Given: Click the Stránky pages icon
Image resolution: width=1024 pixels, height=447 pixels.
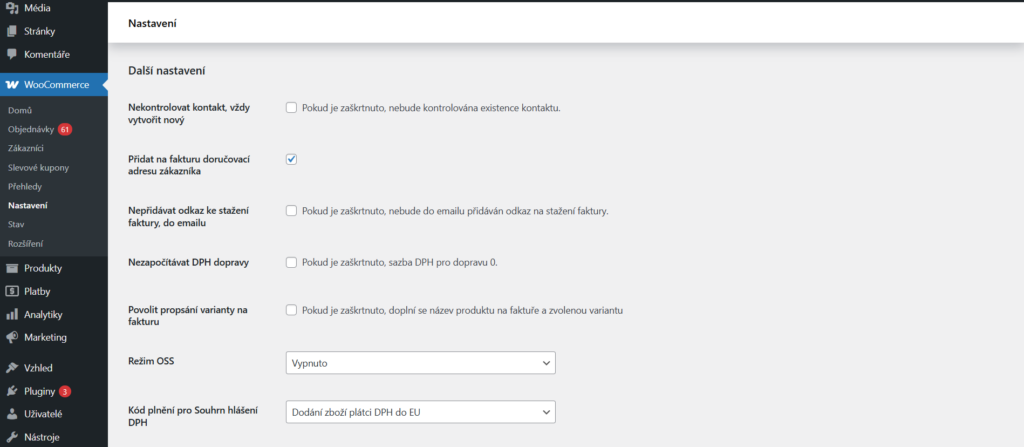Looking at the screenshot, I should (12, 31).
